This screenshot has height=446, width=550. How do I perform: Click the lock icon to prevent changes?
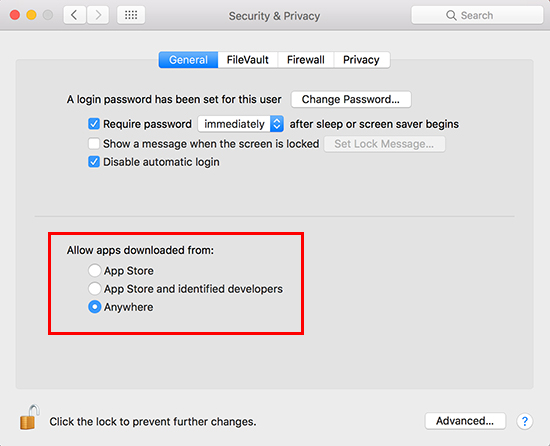(x=29, y=417)
